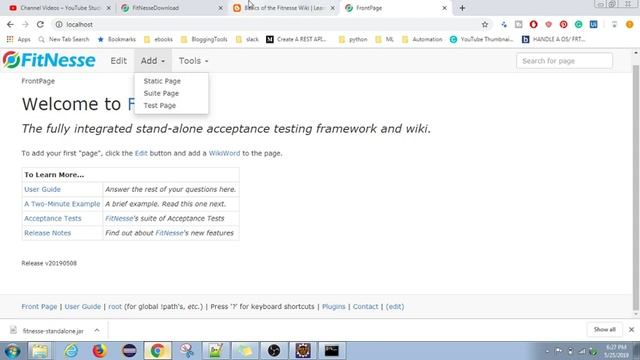The image size is (640, 360).
Task: Open the ML bookmark folder
Action: 384,39
